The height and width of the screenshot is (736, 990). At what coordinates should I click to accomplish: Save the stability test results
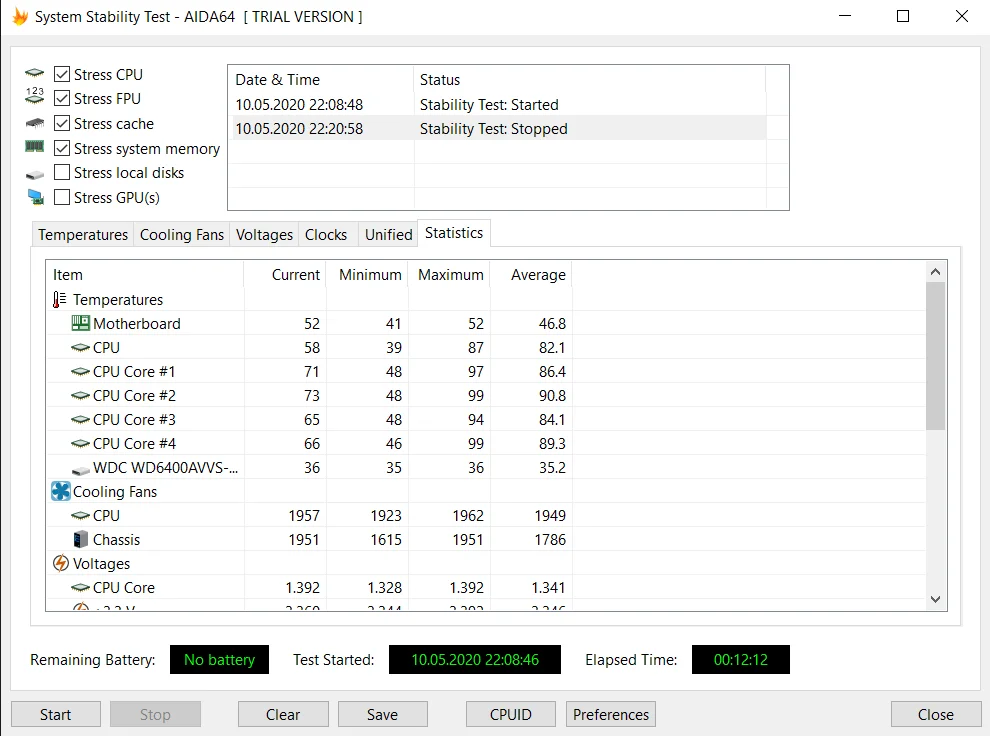click(383, 714)
